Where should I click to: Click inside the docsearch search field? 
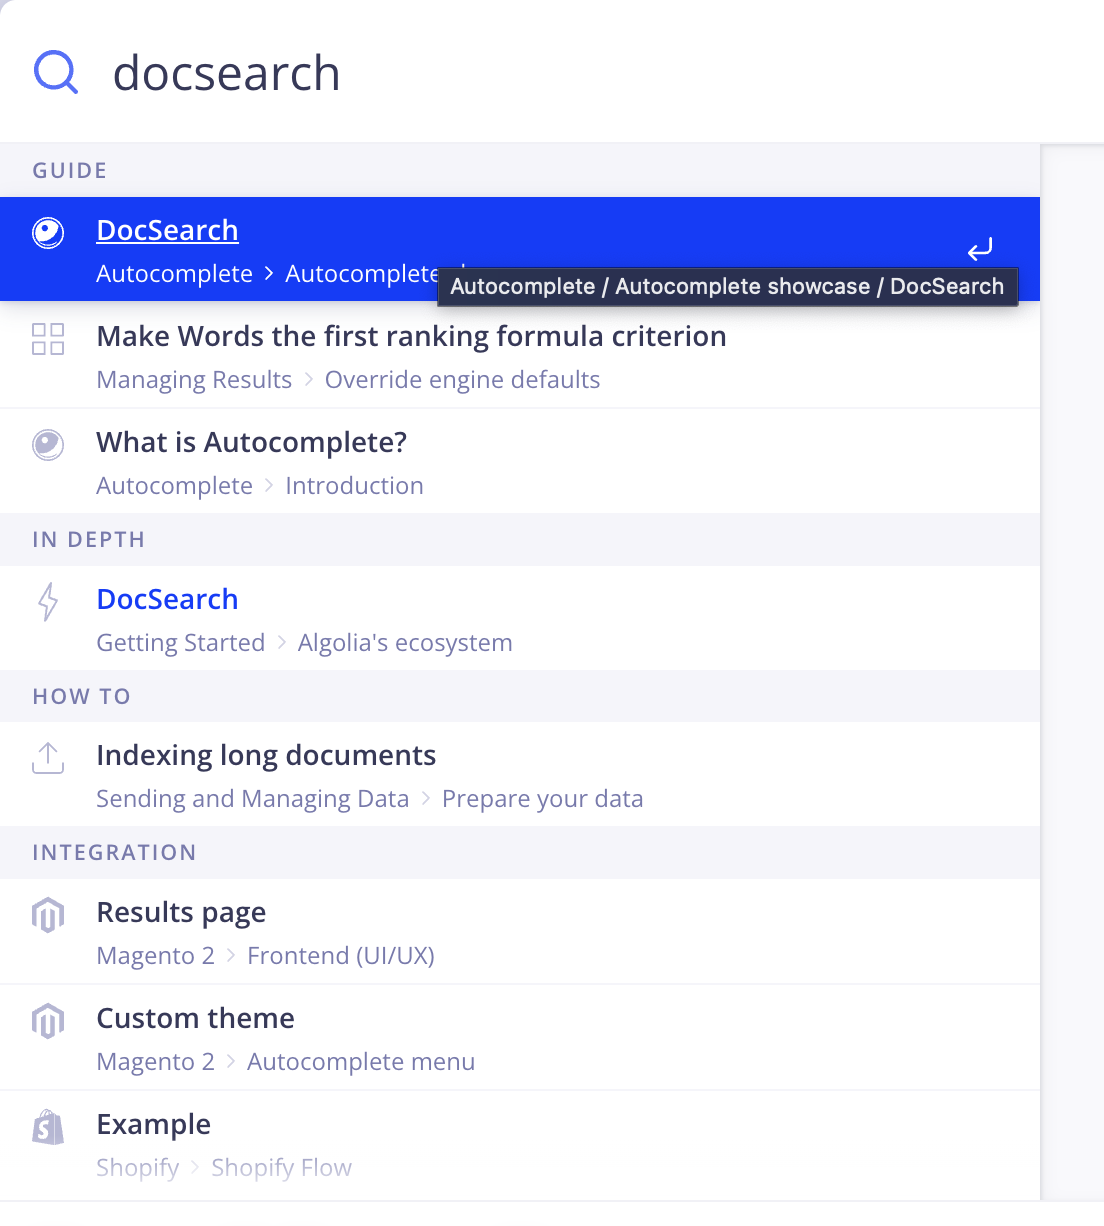[400, 71]
